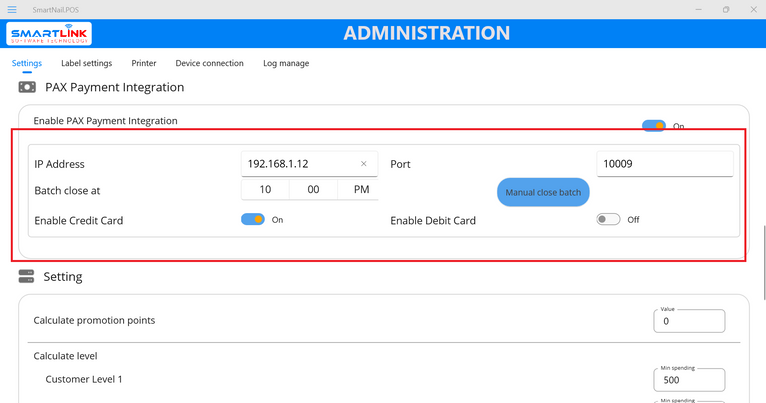Enable the Debit Card toggle
This screenshot has width=766, height=403.
(608, 219)
